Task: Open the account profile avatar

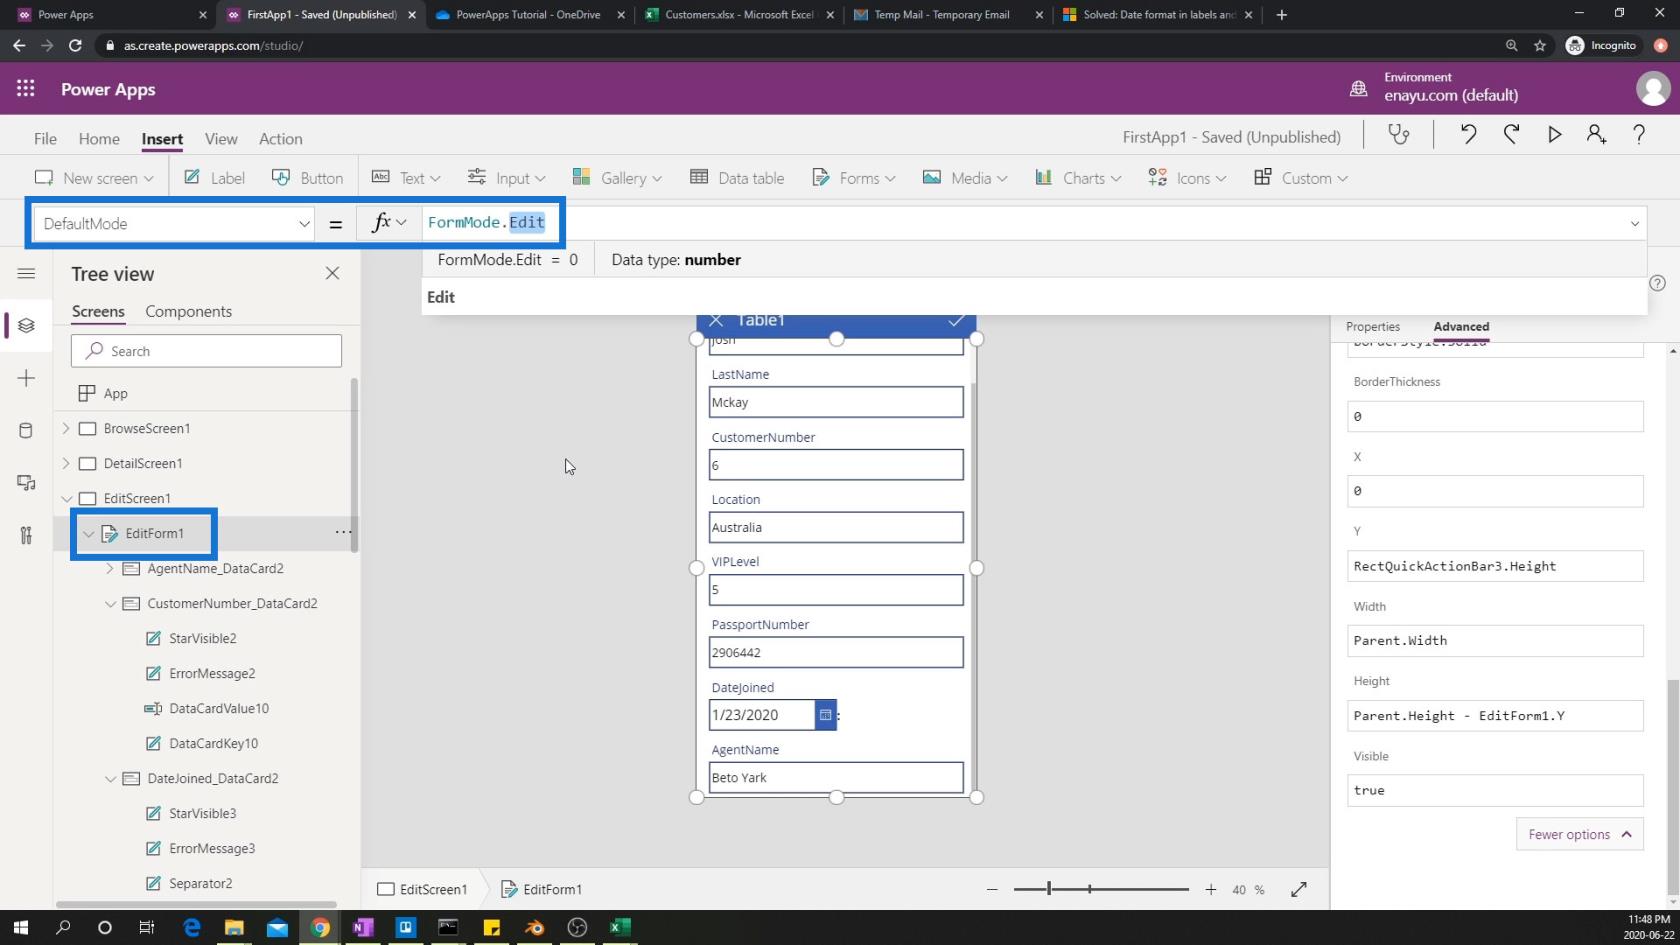Action: coord(1652,89)
